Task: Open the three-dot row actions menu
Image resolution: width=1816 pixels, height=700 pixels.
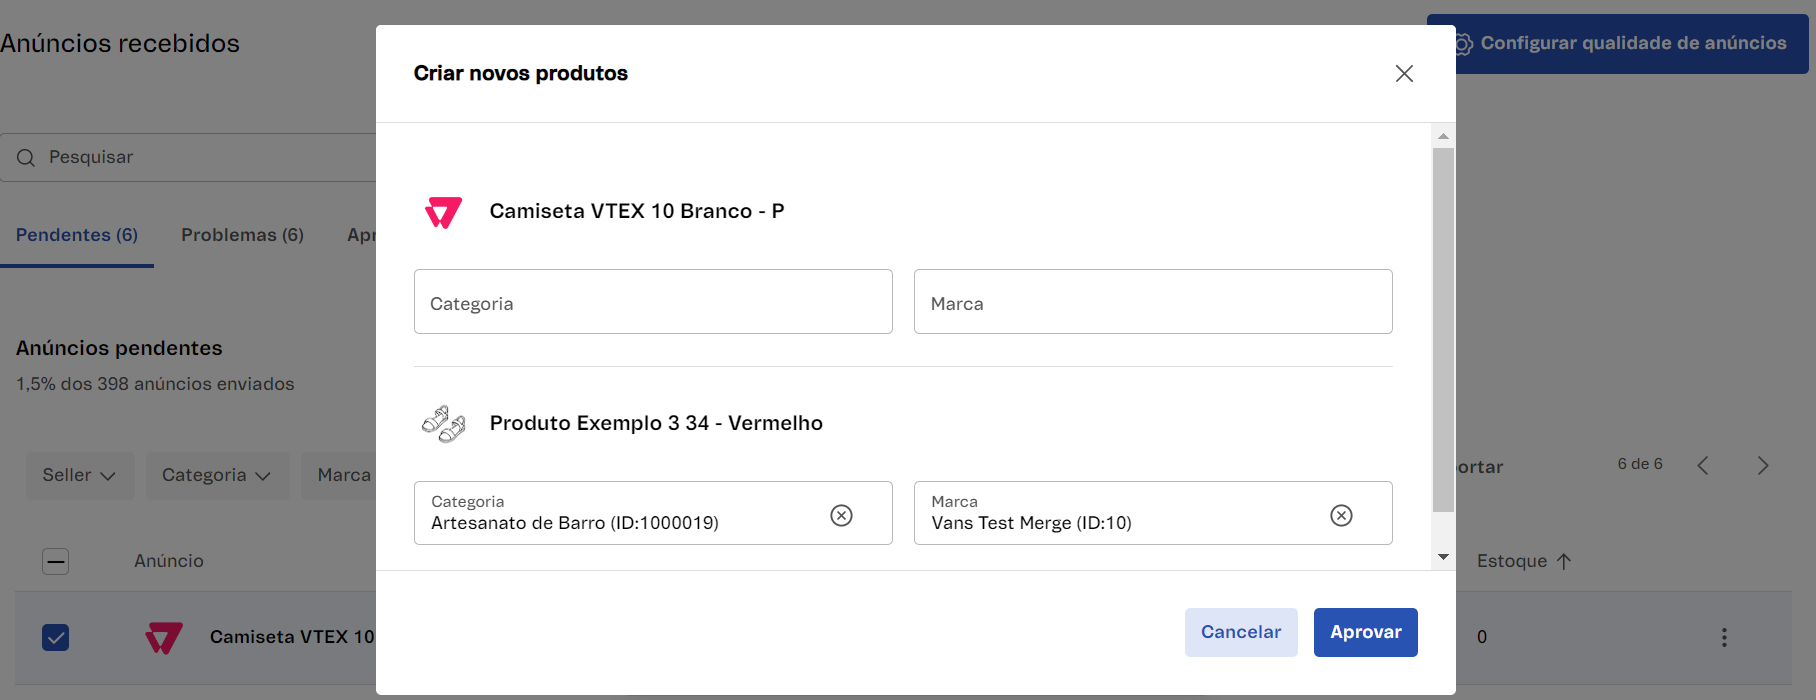Action: point(1724,636)
